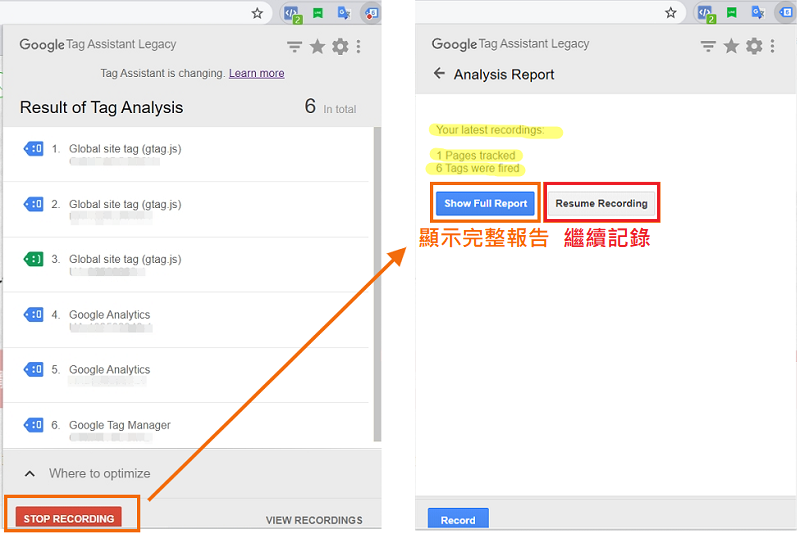Screen dimensions: 800x534
Task: Expand Where to optimize section
Action: click(x=30, y=474)
